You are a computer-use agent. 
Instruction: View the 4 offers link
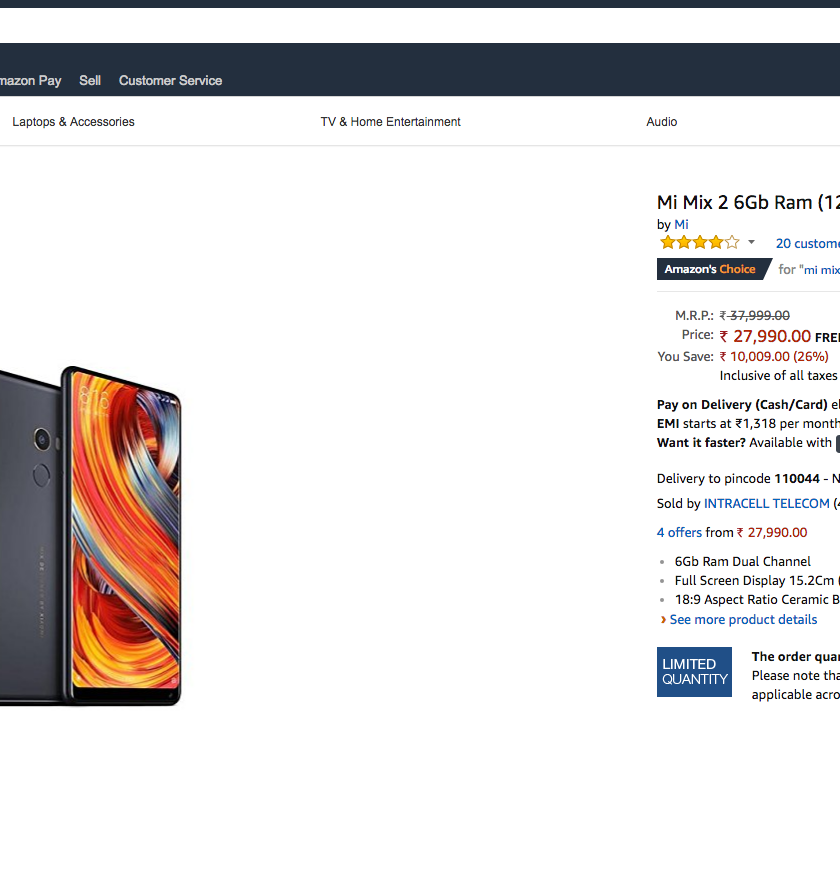click(679, 533)
